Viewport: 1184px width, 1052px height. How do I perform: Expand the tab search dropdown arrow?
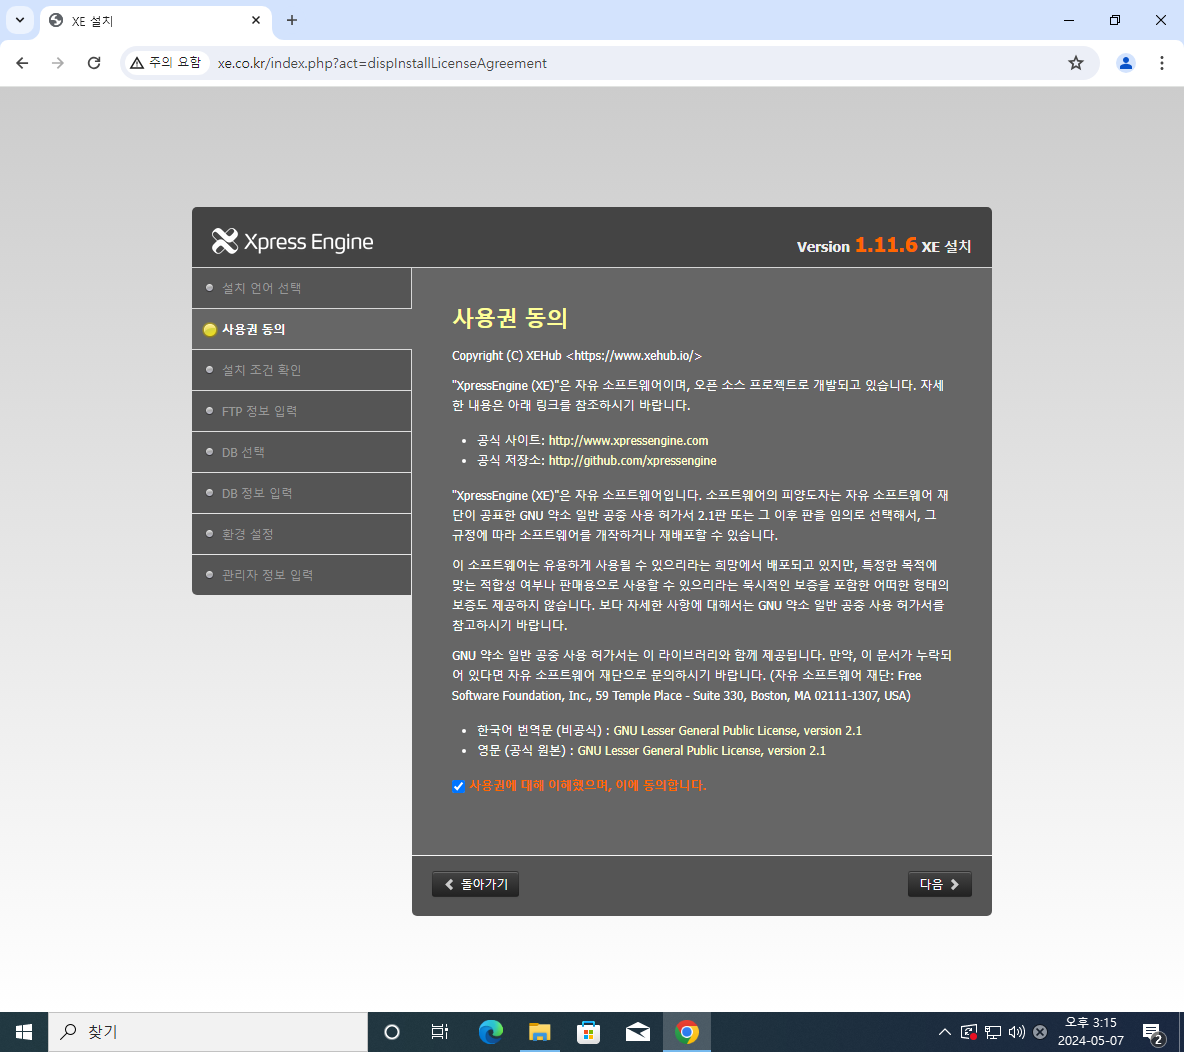pos(20,20)
